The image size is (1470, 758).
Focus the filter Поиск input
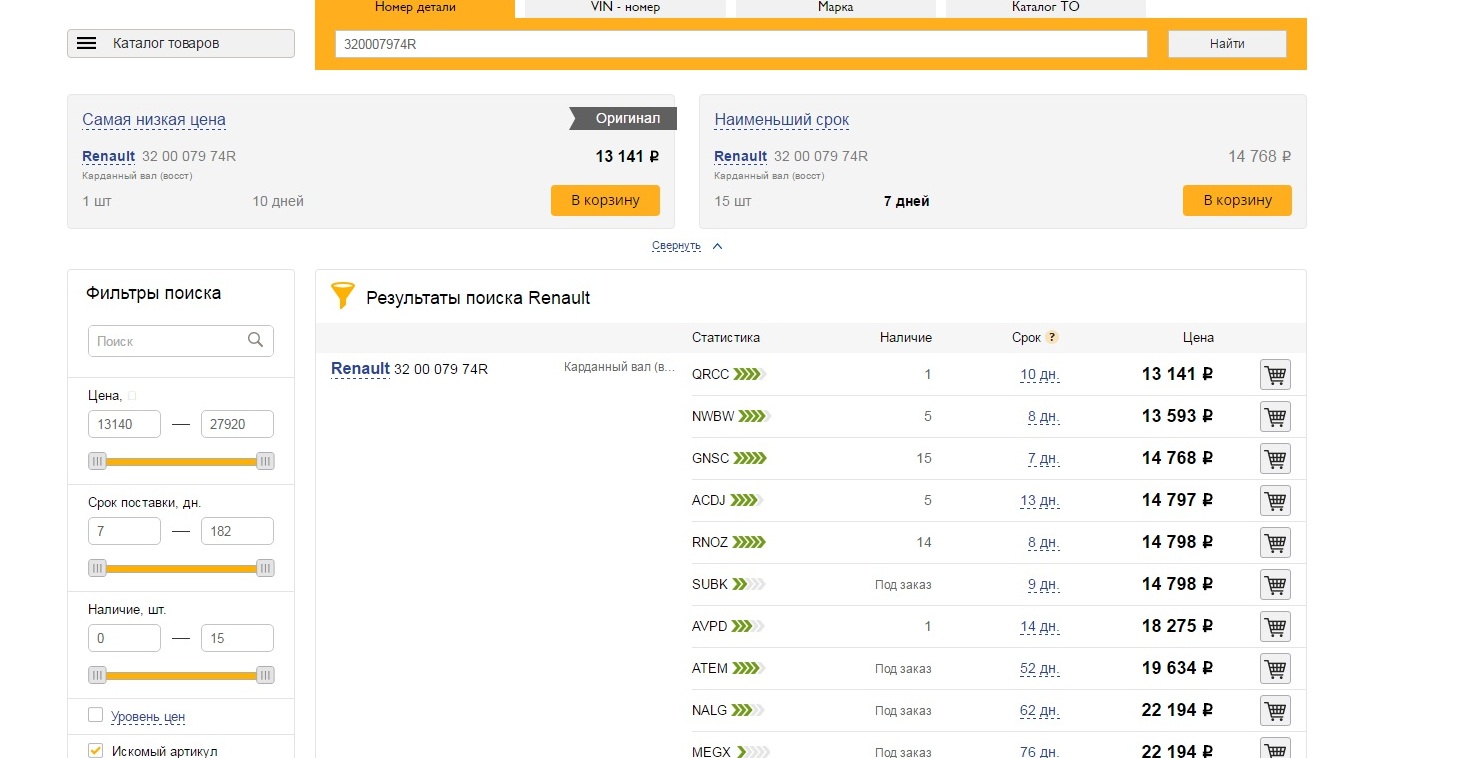pyautogui.click(x=181, y=341)
